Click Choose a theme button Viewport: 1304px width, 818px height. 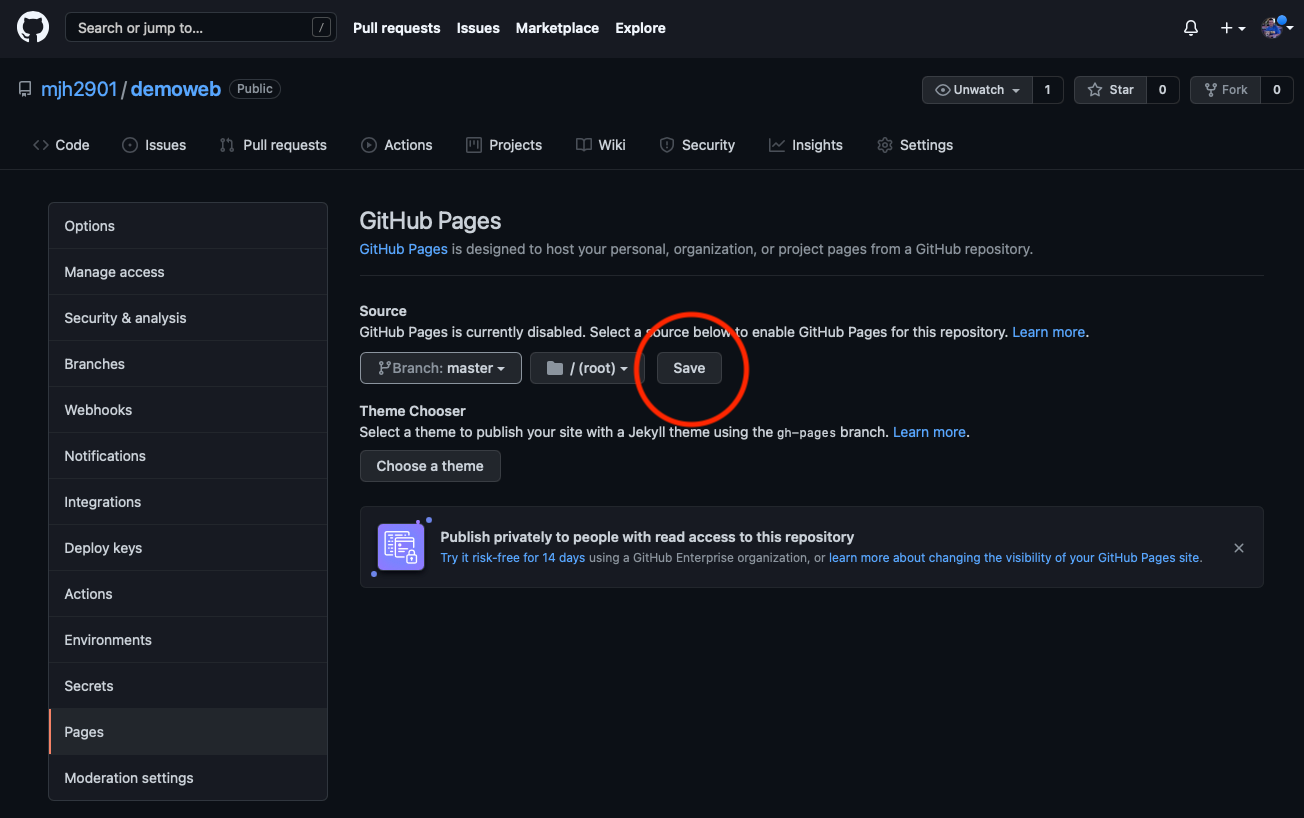(x=430, y=466)
